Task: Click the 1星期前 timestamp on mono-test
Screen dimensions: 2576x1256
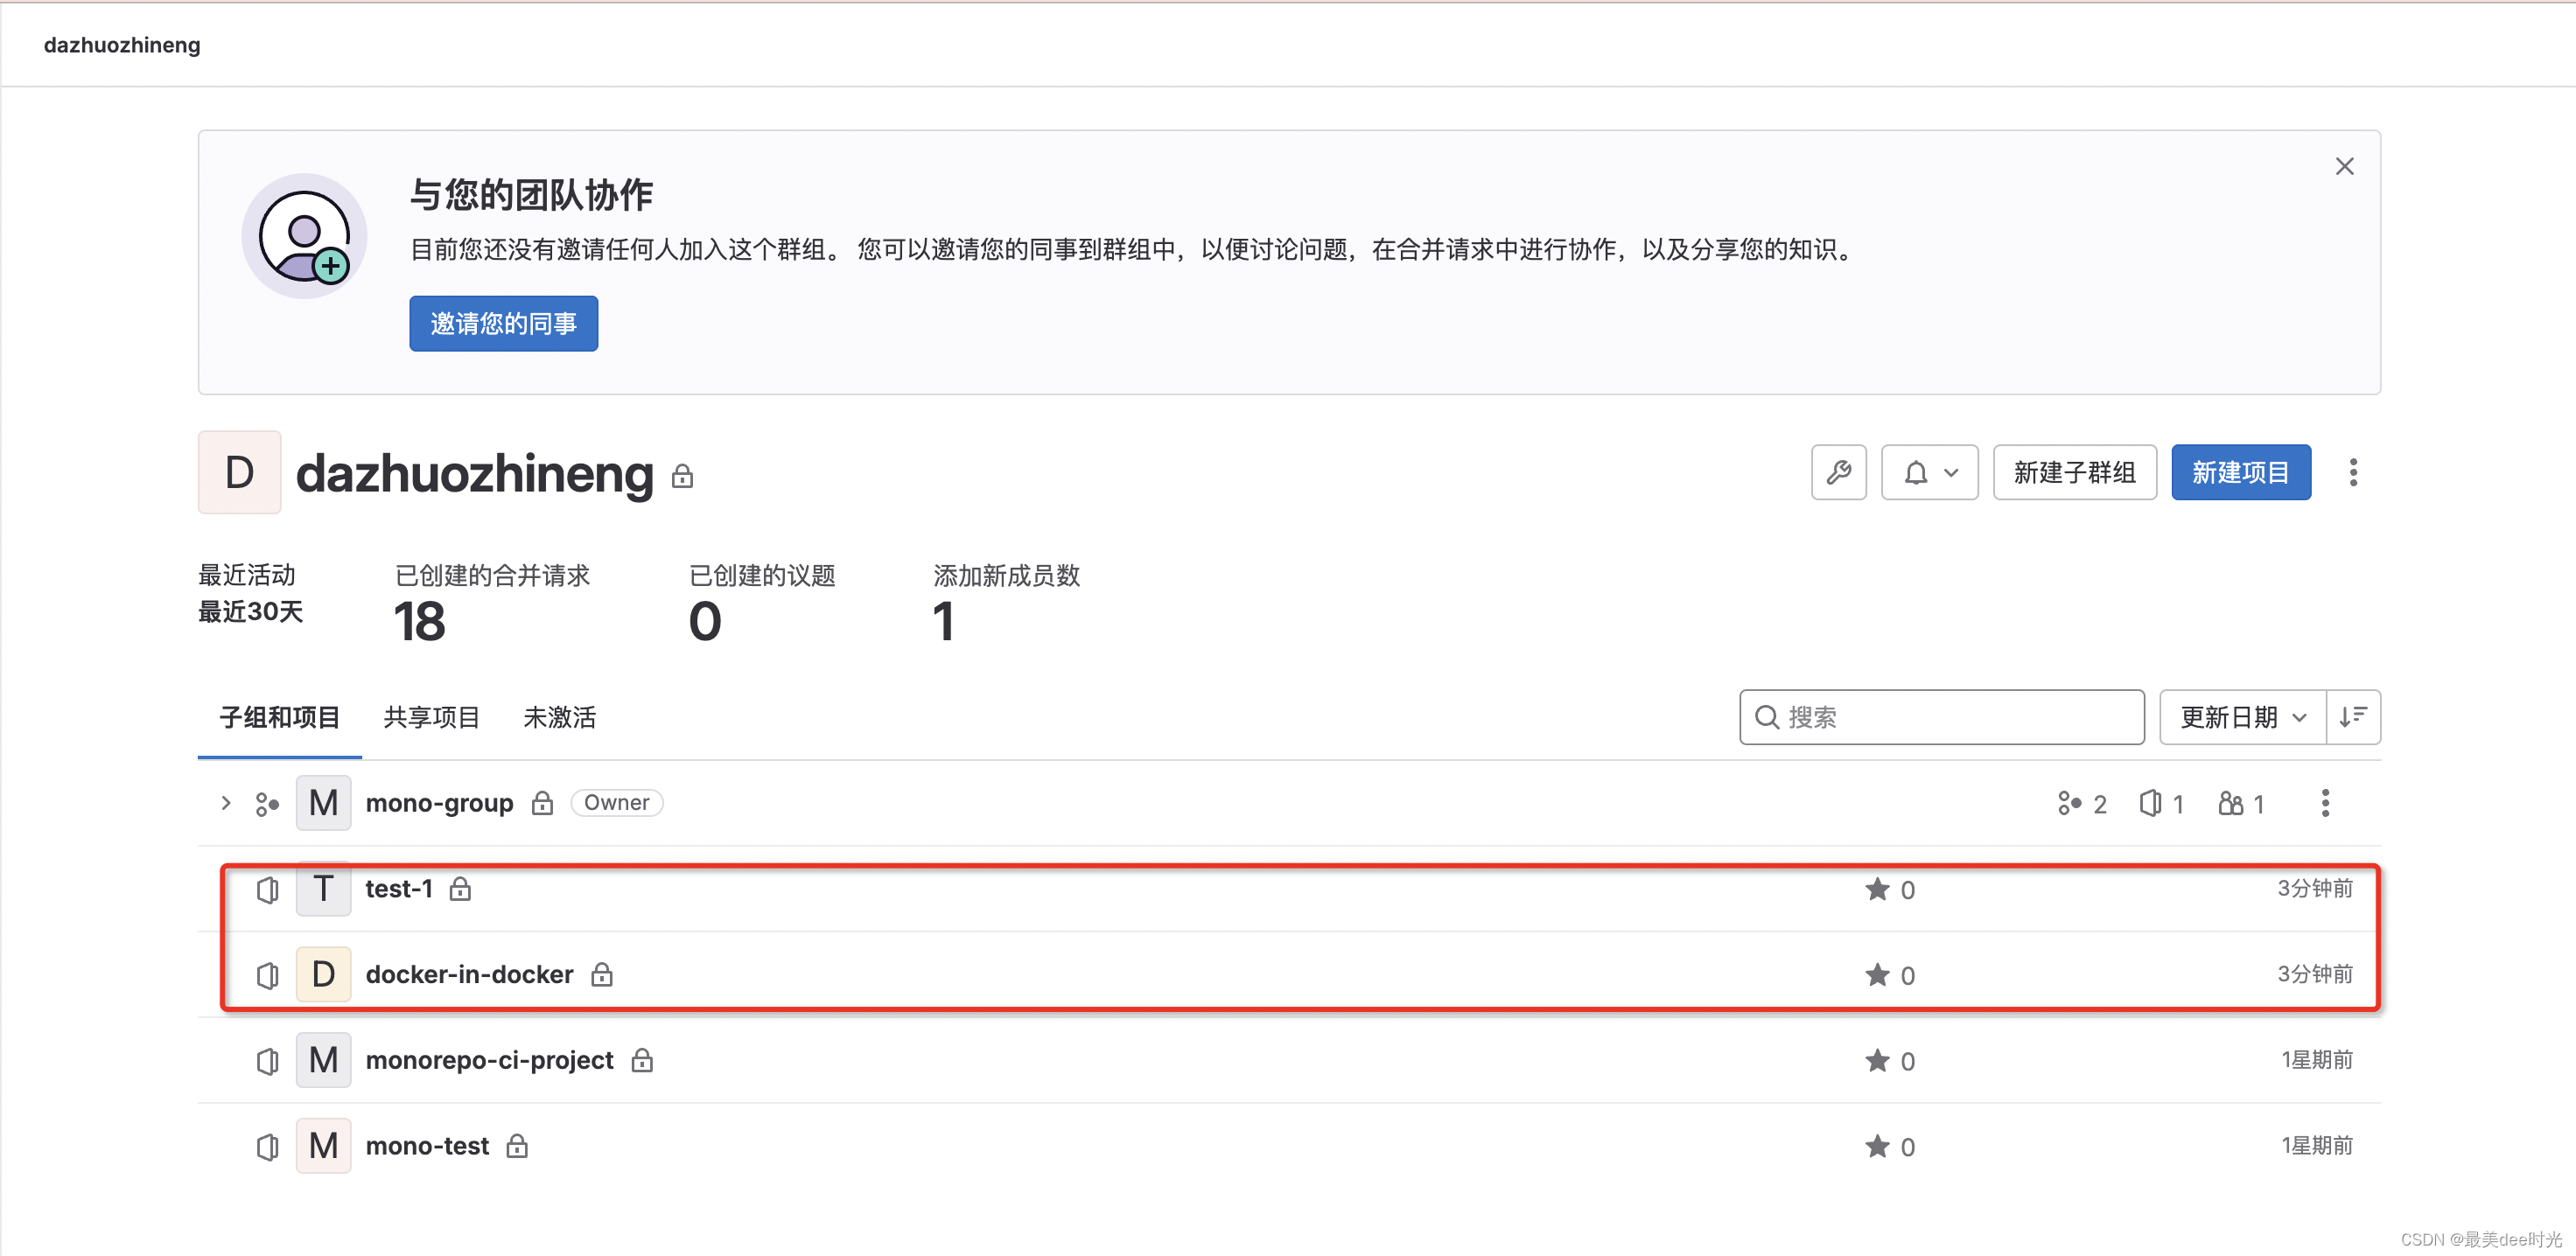Action: (x=2316, y=1145)
